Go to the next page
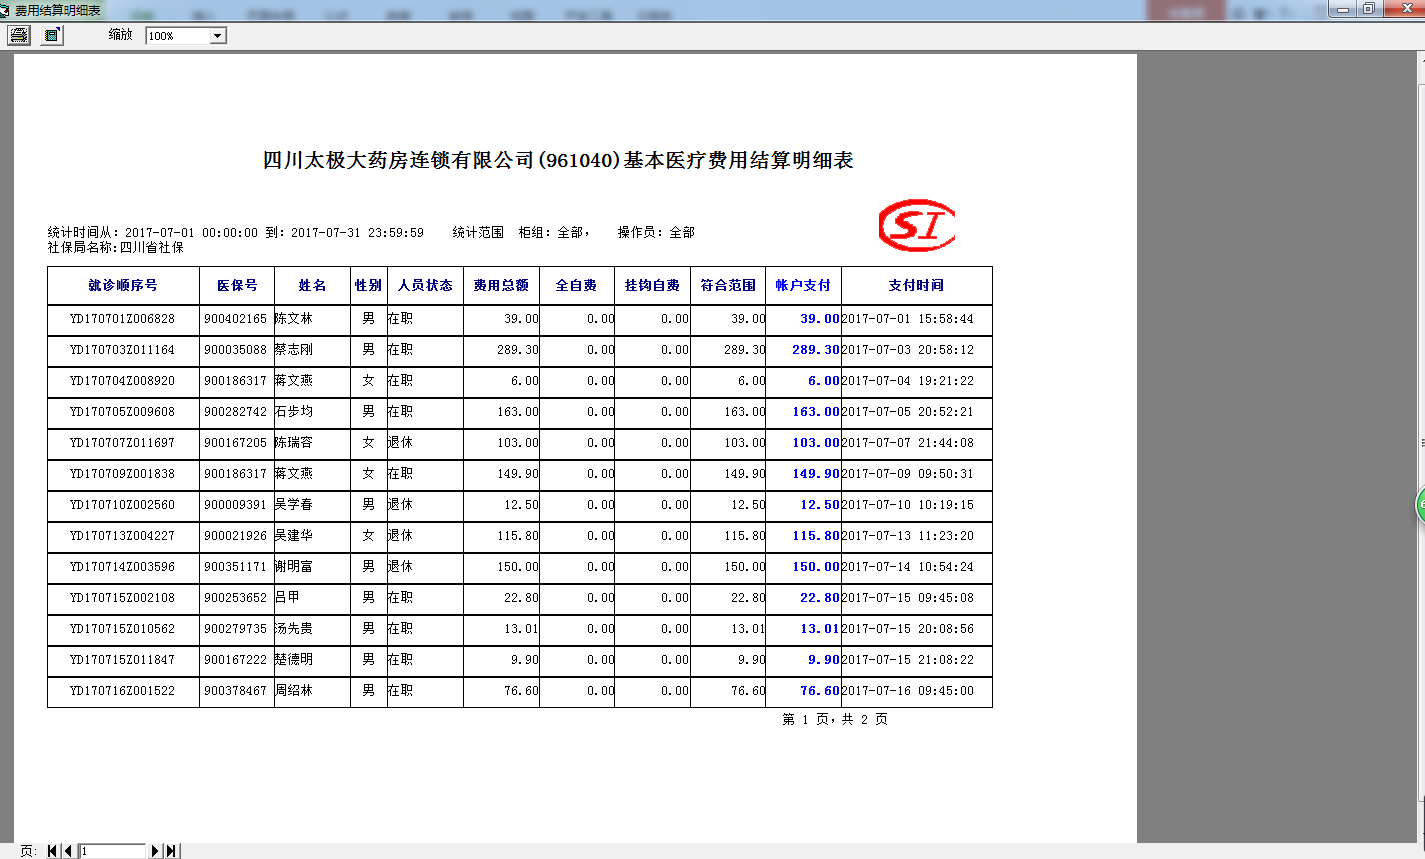 coord(155,851)
